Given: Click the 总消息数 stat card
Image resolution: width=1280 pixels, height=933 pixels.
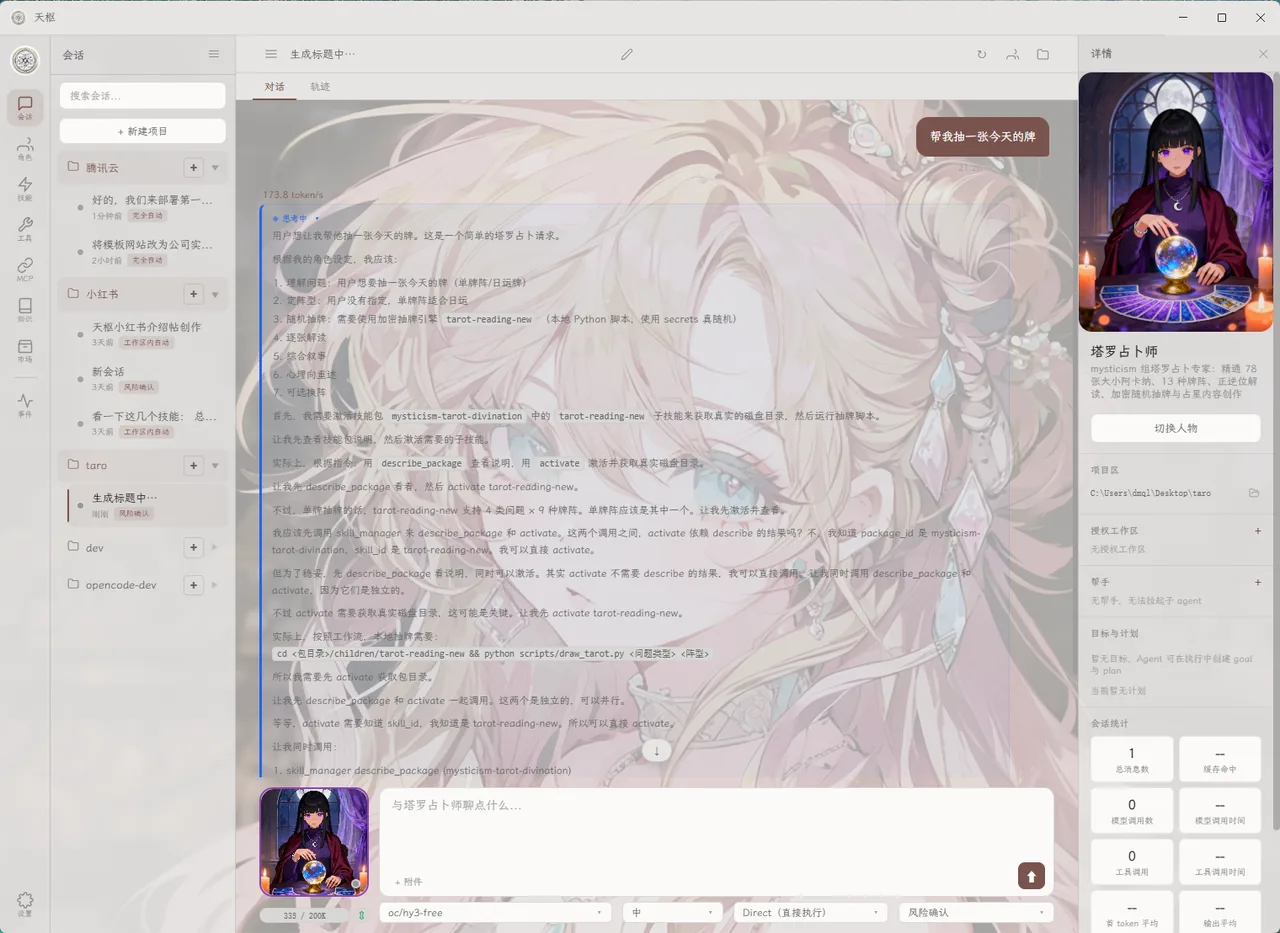Looking at the screenshot, I should pyautogui.click(x=1132, y=758).
